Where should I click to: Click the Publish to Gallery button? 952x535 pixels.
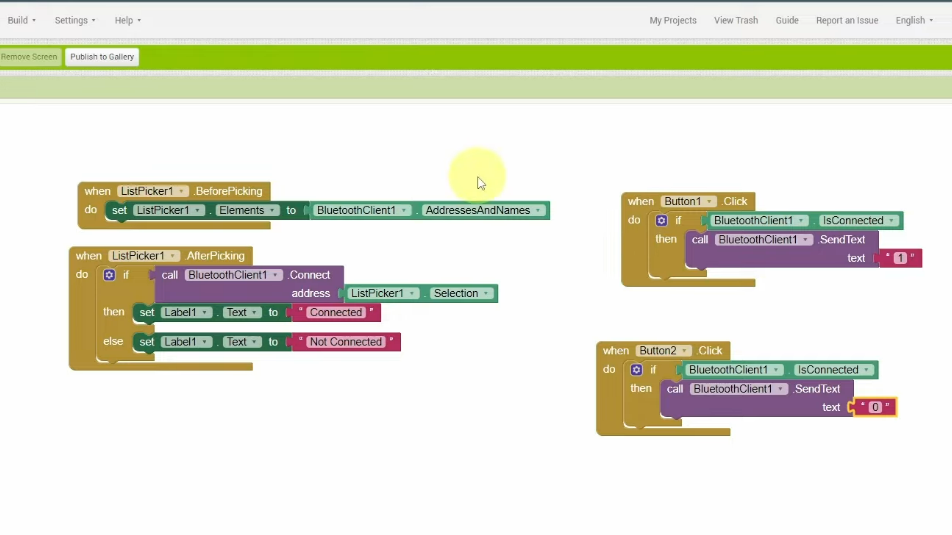[x=102, y=57]
